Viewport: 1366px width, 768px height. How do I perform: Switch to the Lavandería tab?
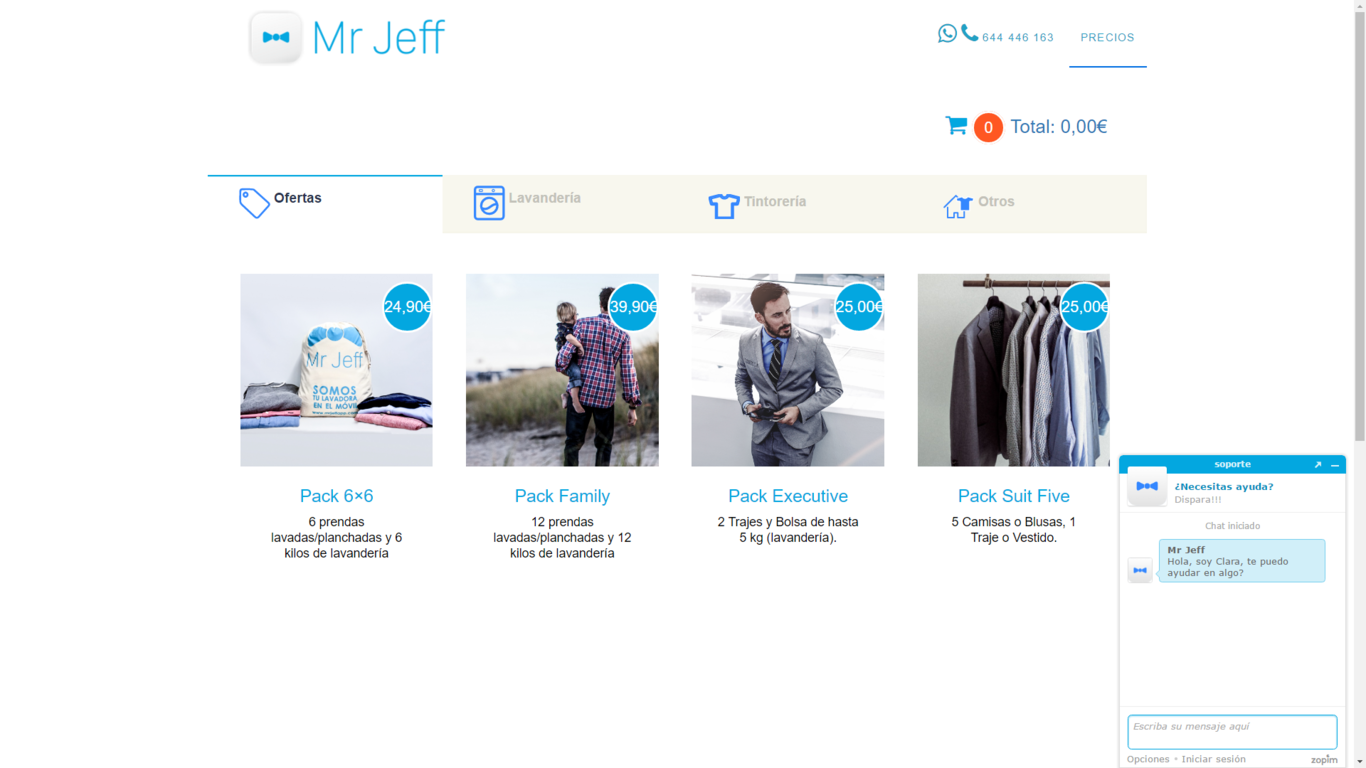544,198
